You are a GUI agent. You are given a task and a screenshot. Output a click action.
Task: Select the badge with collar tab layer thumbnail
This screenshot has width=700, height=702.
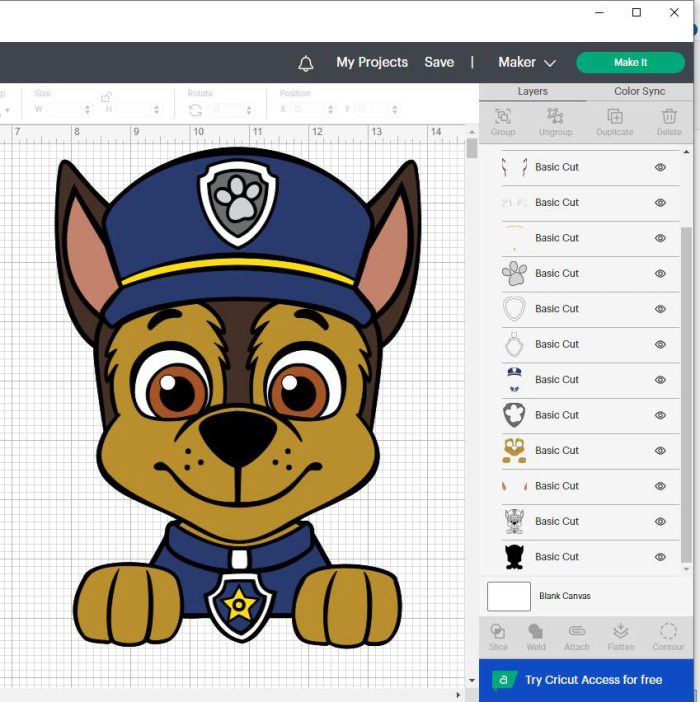pos(514,344)
